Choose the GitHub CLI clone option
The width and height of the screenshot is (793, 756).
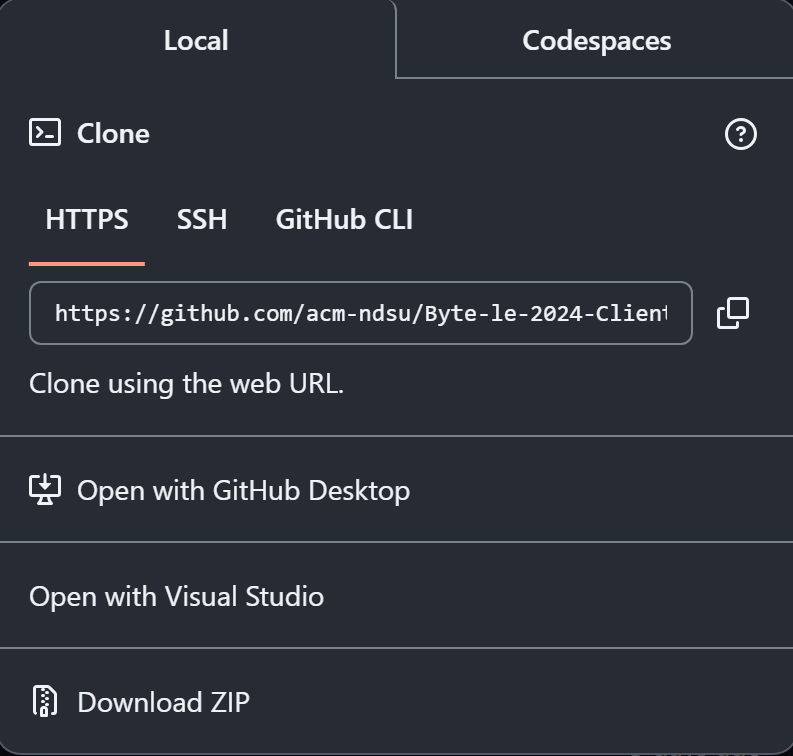[344, 220]
